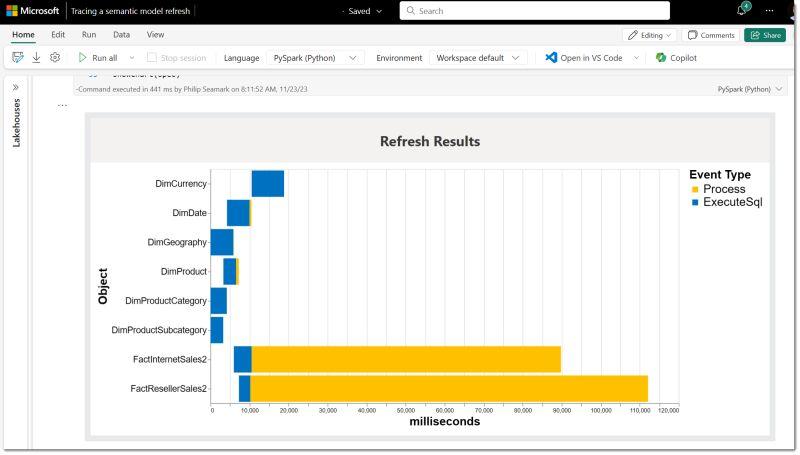Viewport: 800px width, 455px height.
Task: Open the more options ellipsis in header
Action: pyautogui.click(x=771, y=11)
